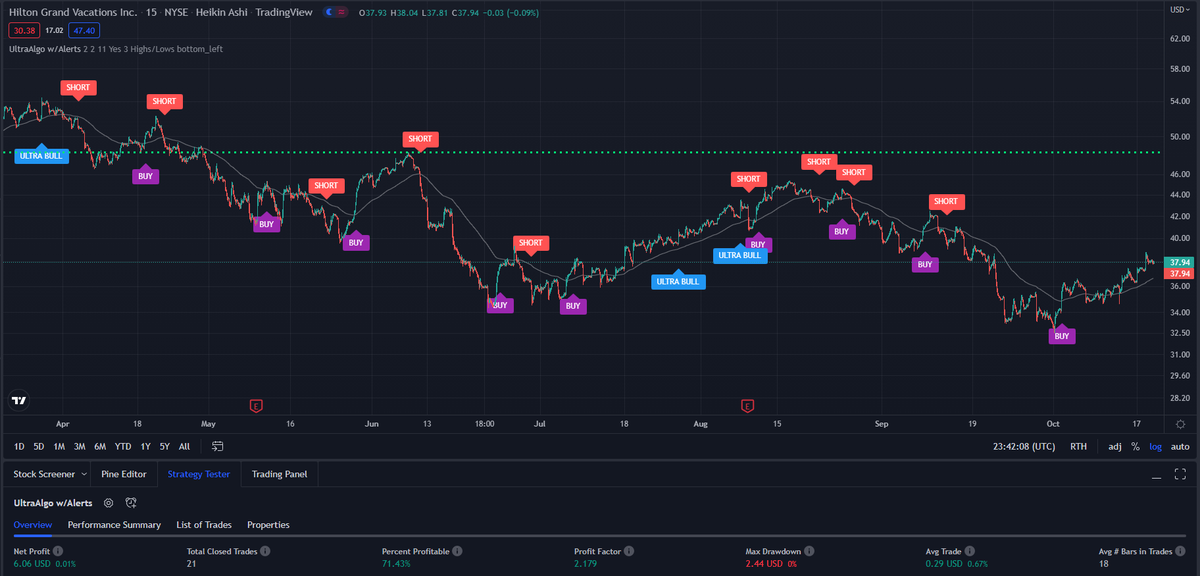Add an alert using the clock-plus icon
1200x576 pixels.
[131, 503]
